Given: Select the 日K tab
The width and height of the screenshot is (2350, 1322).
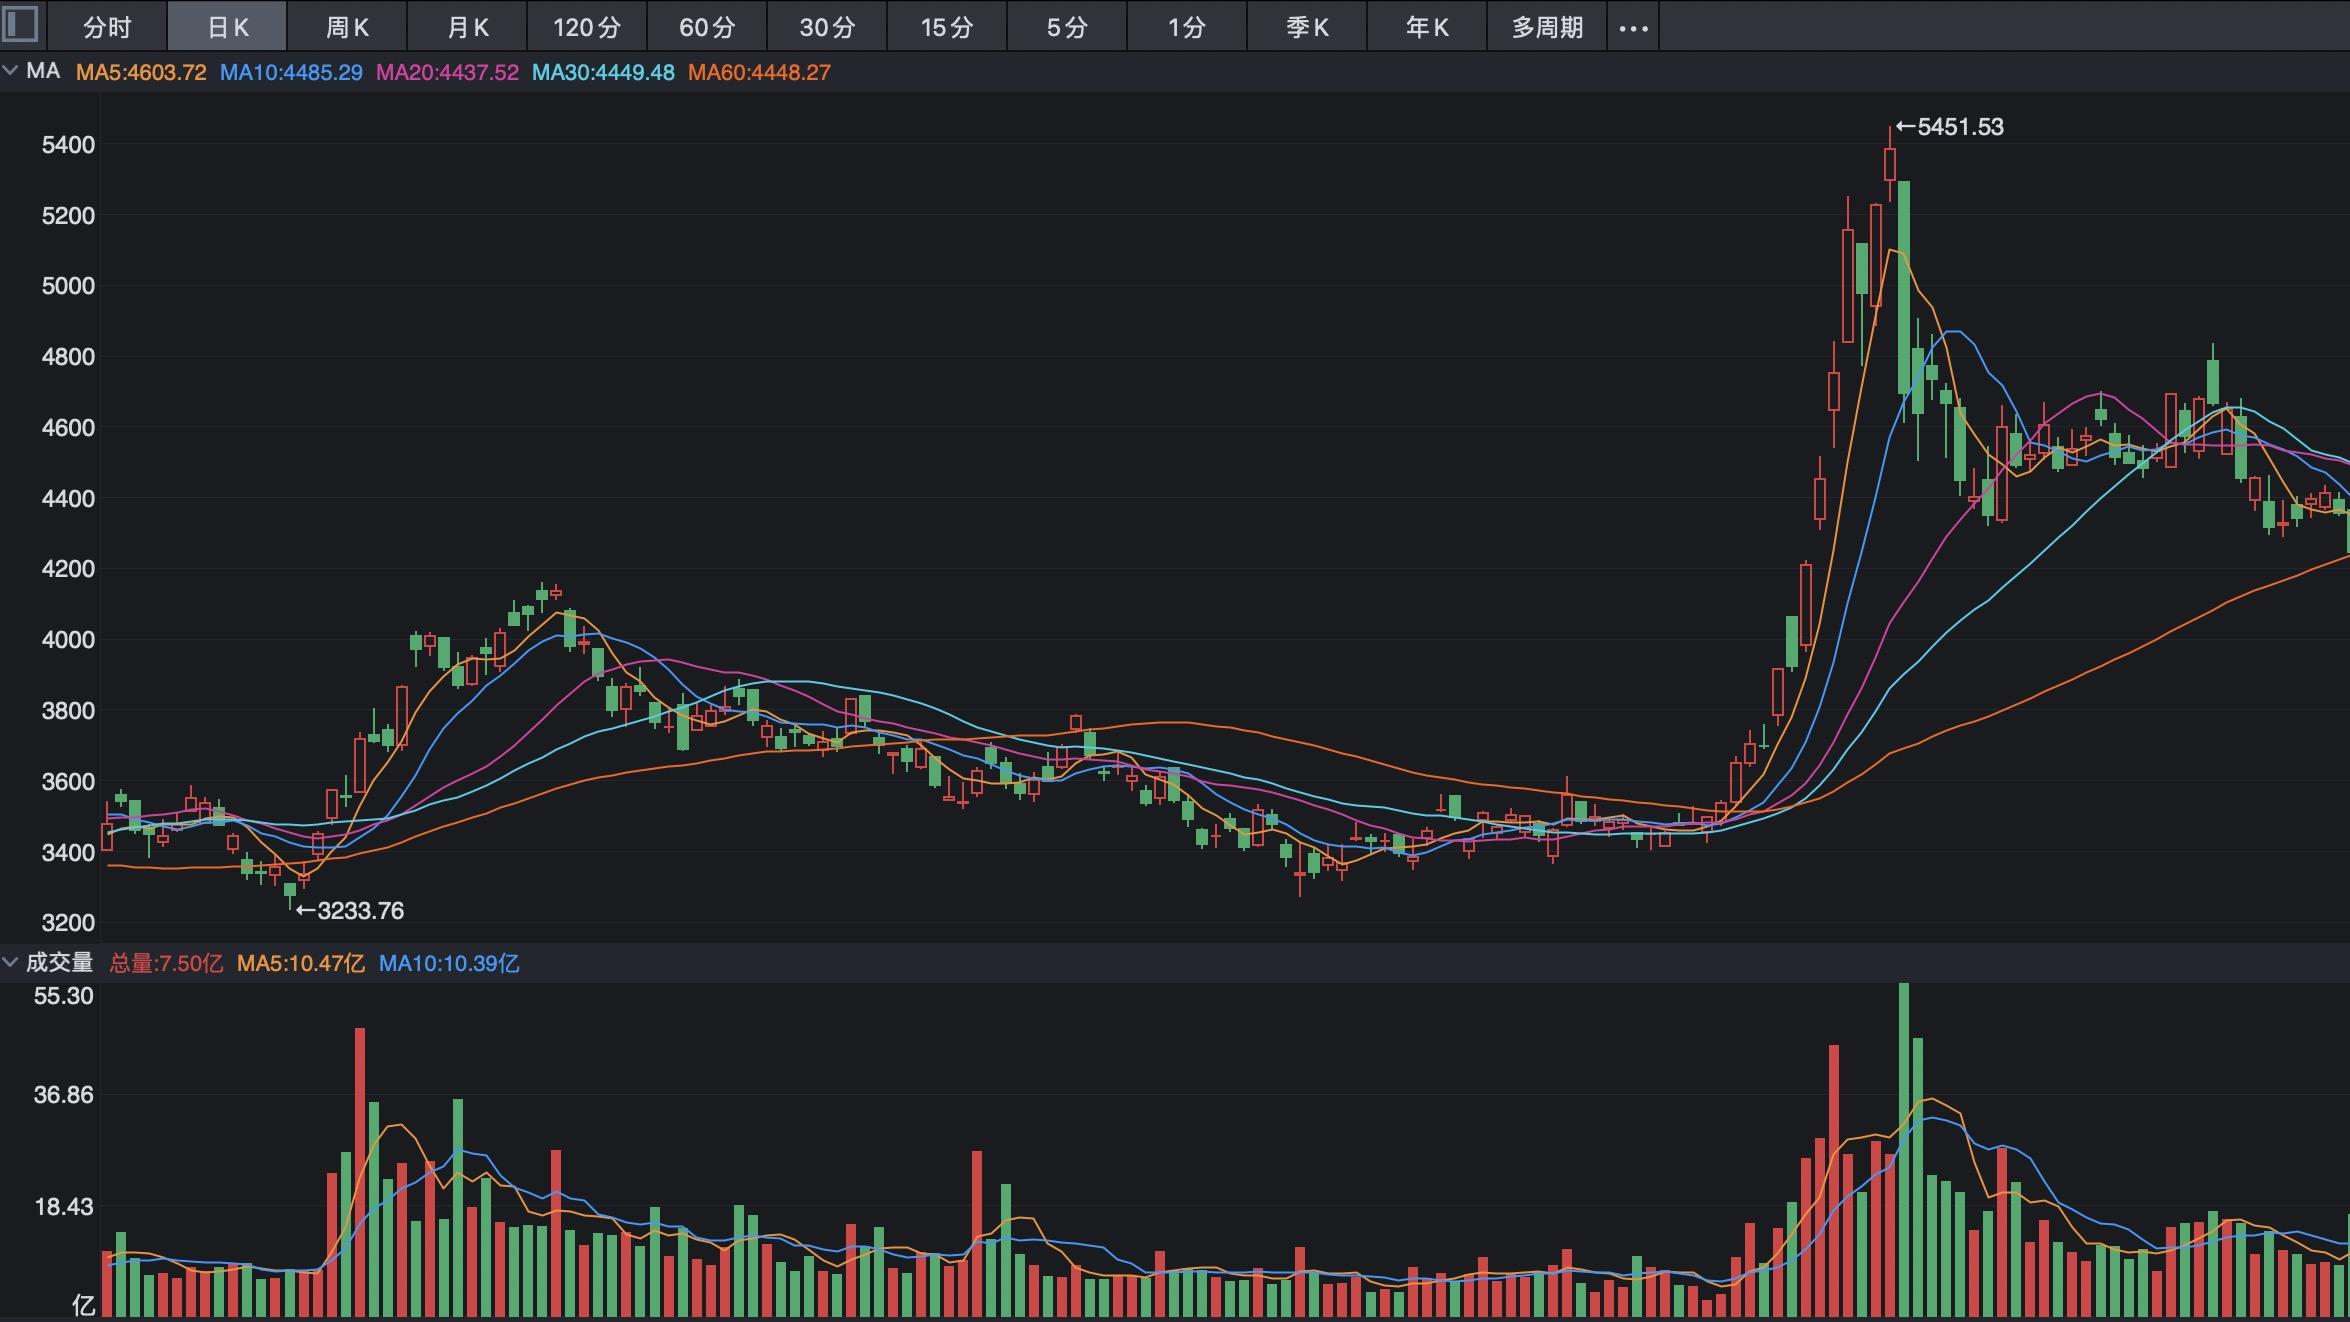Looking at the screenshot, I should [227, 27].
